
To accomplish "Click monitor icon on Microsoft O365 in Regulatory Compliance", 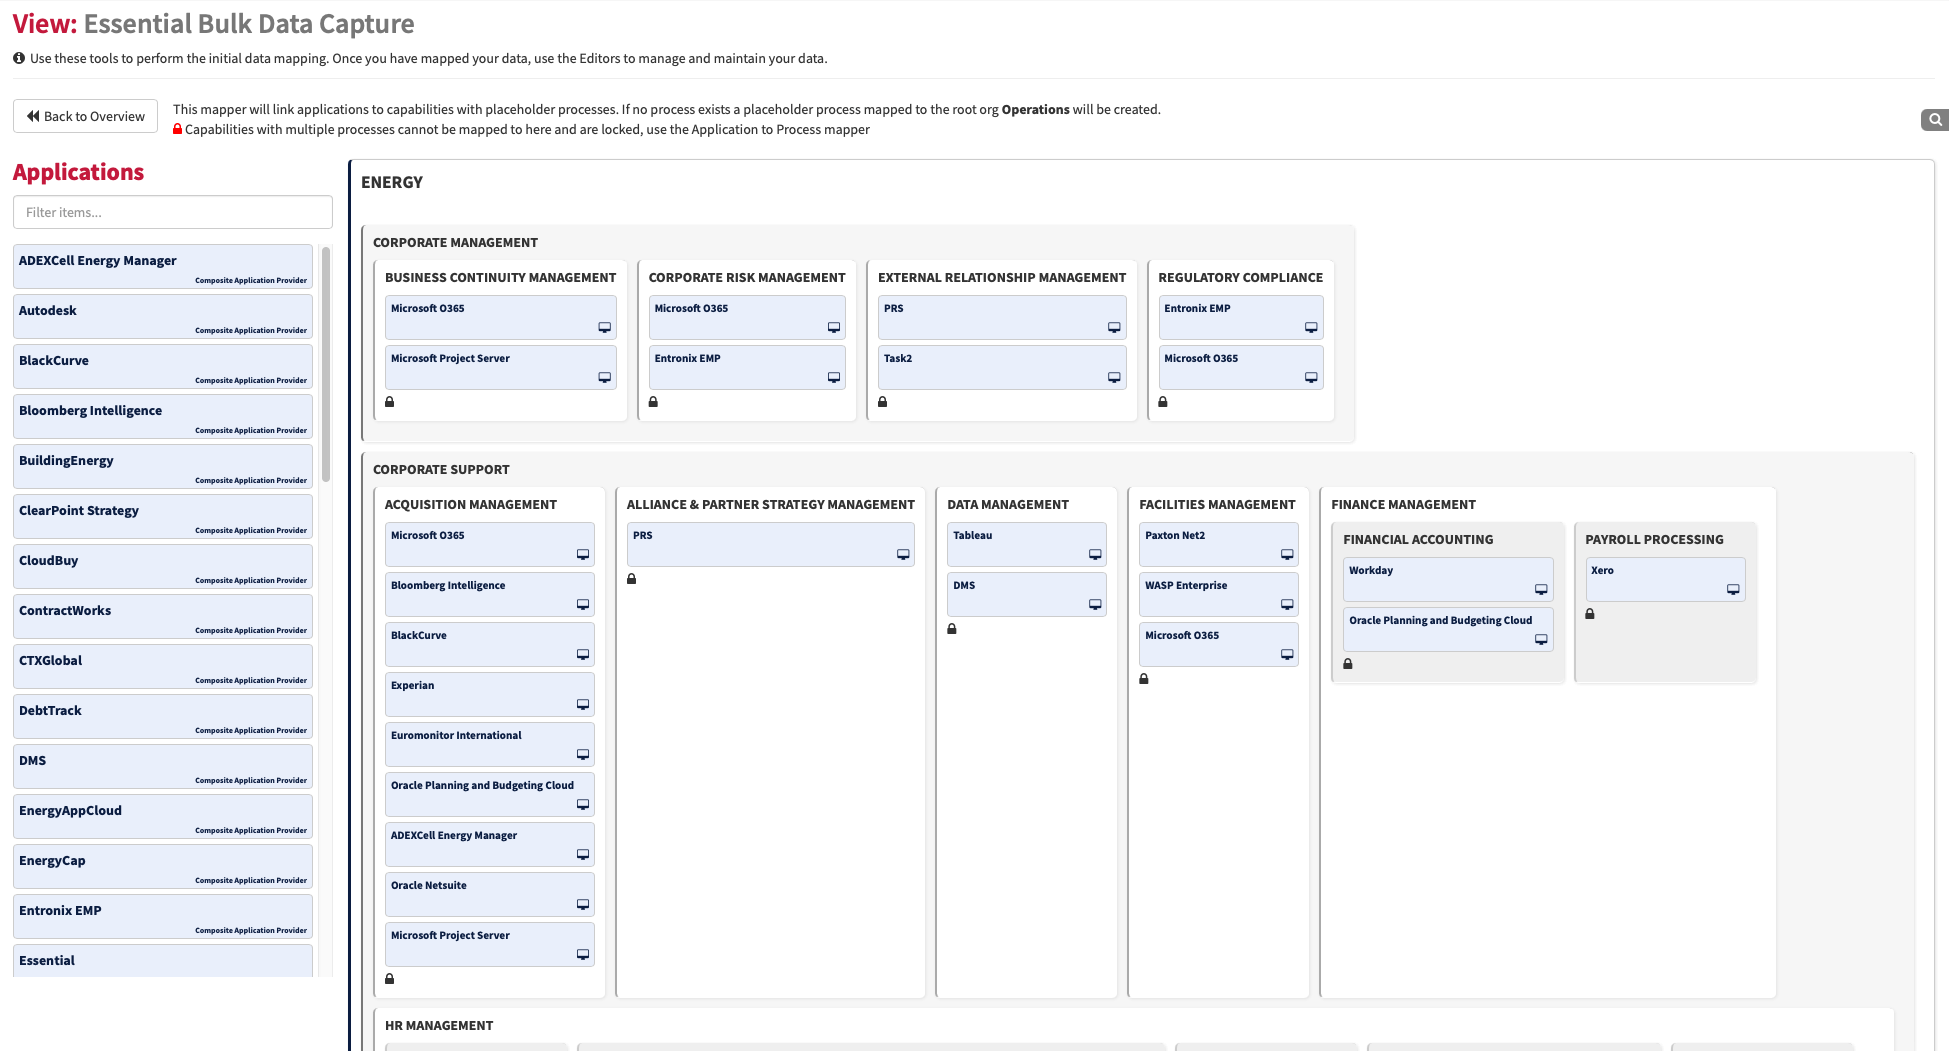I will 1311,378.
